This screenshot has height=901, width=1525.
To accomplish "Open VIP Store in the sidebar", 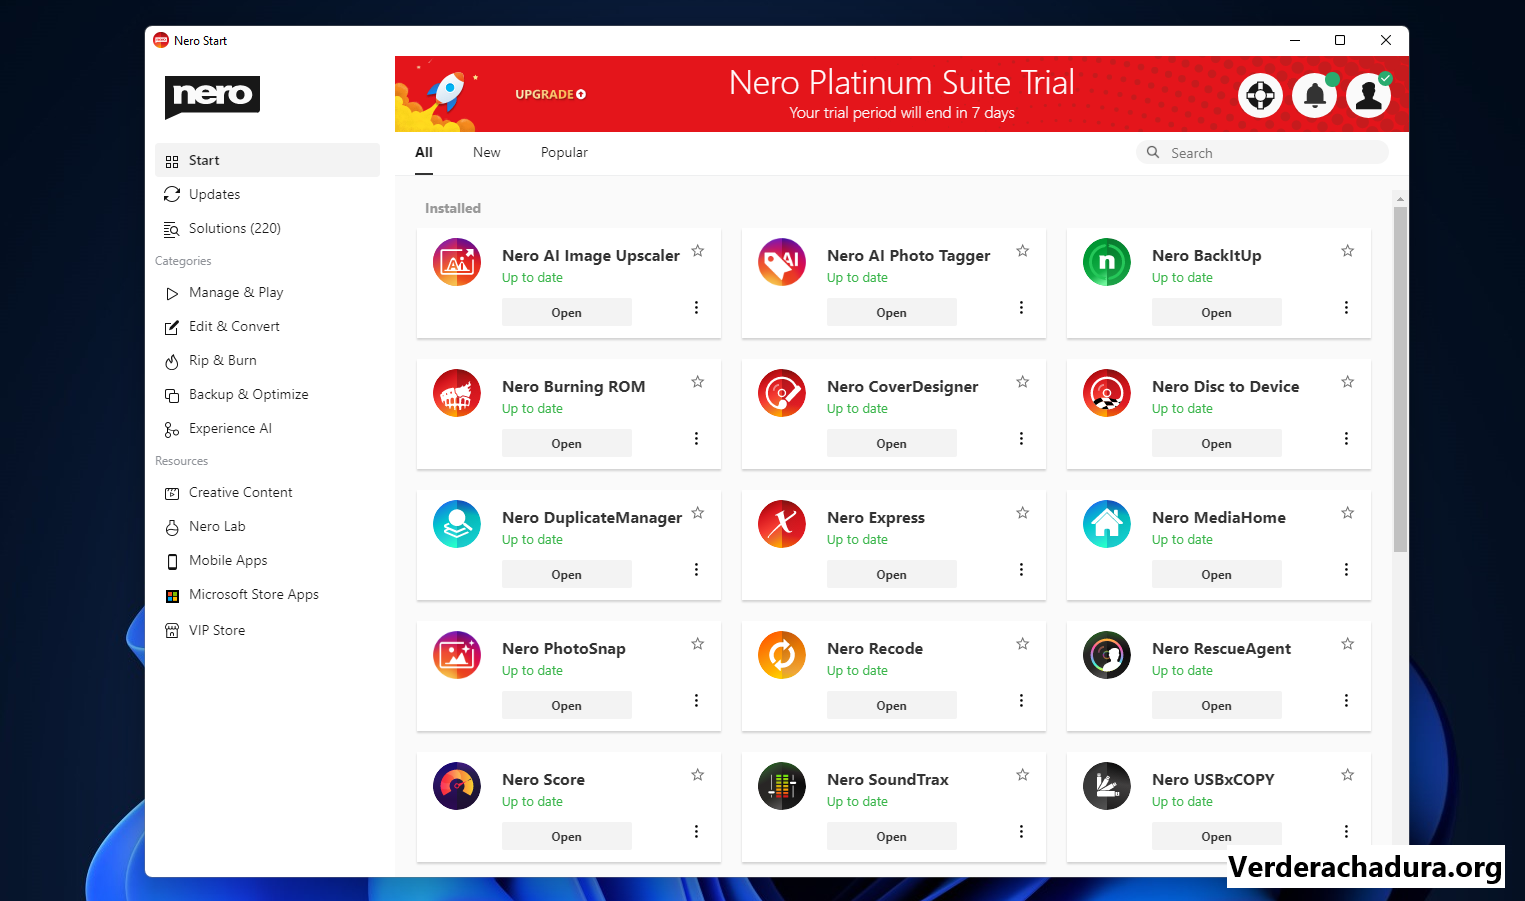I will [267, 630].
